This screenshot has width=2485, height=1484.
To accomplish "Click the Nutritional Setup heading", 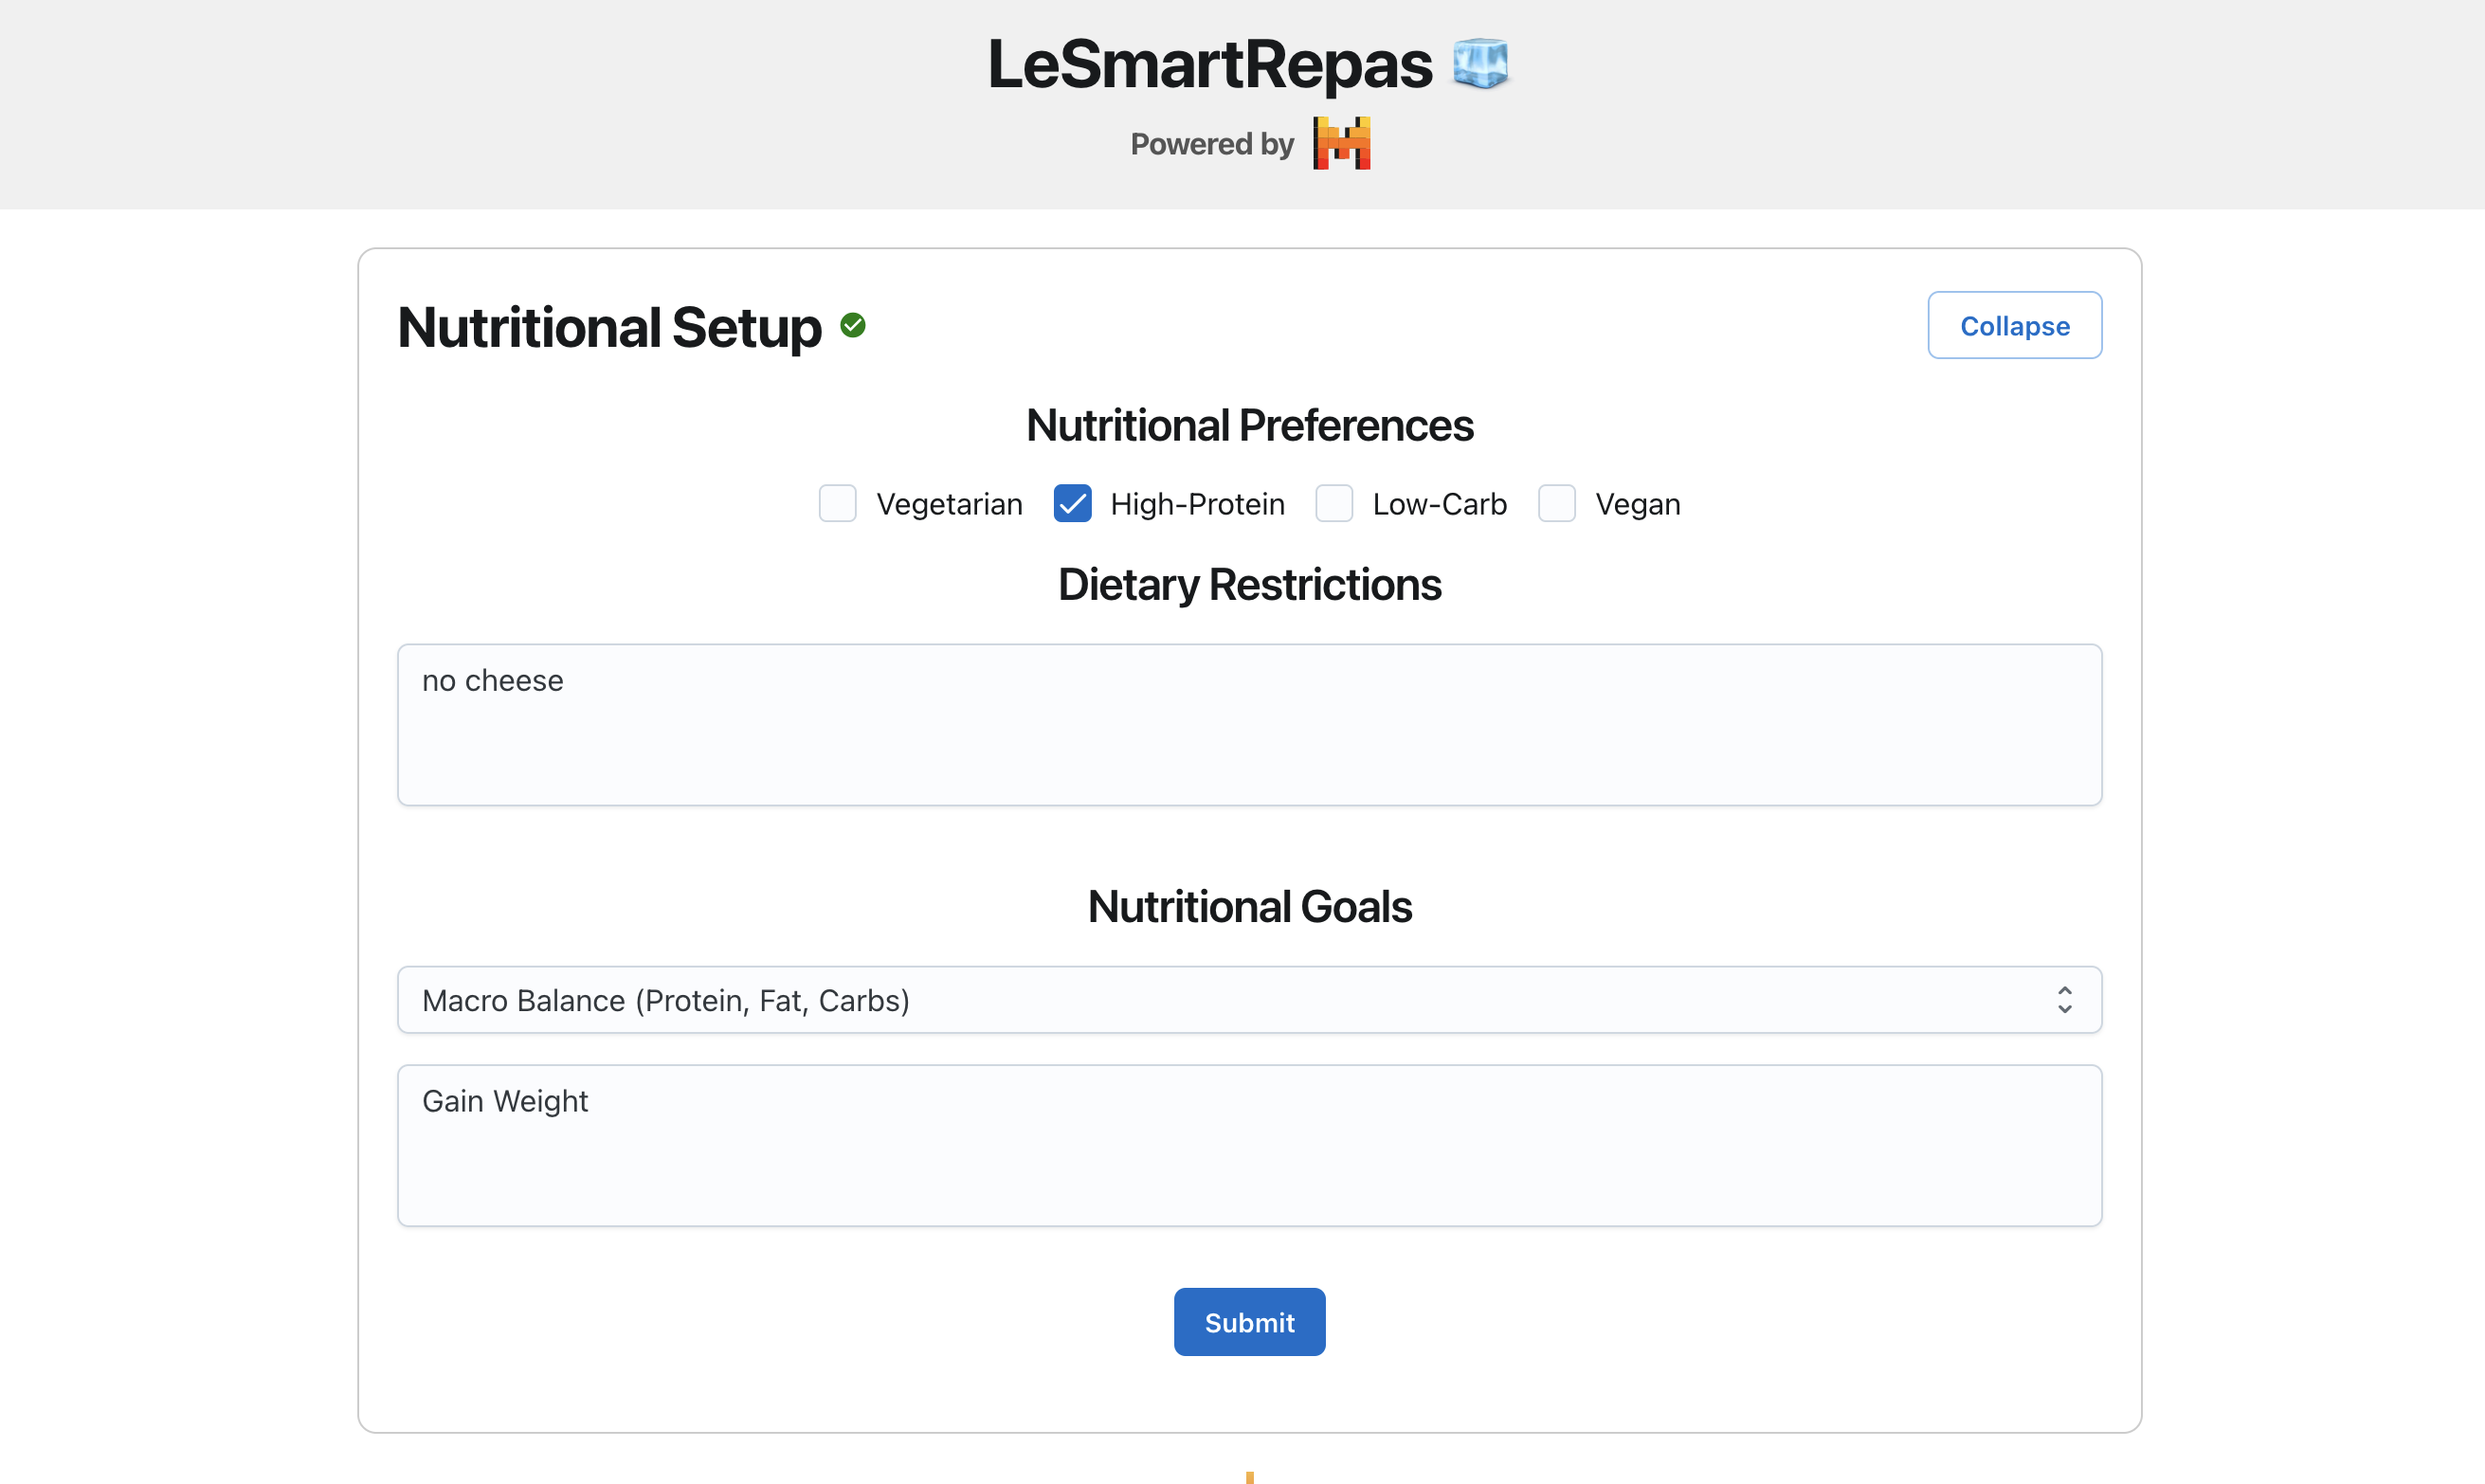I will [x=609, y=327].
